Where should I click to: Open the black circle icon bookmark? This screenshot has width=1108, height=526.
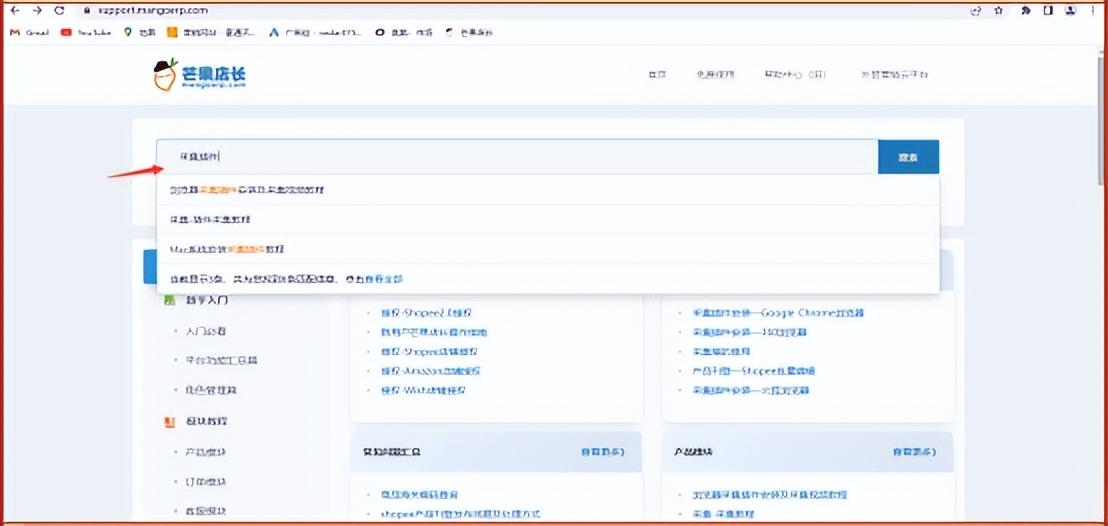(x=404, y=33)
